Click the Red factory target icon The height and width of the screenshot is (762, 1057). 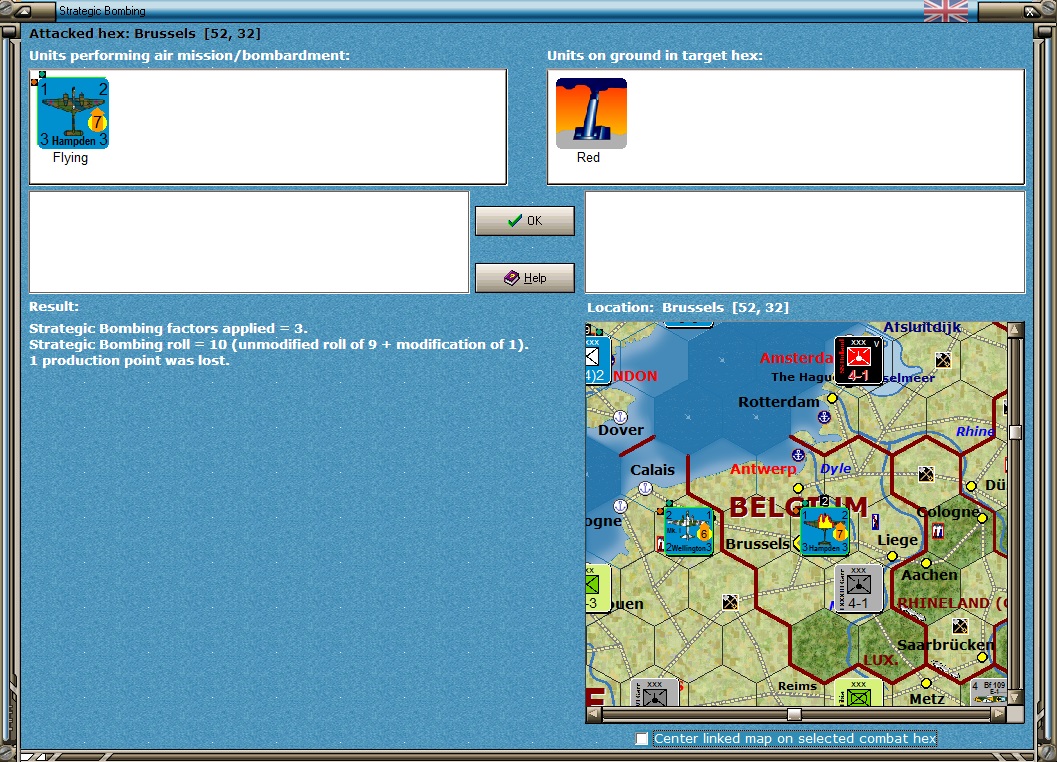(x=591, y=113)
